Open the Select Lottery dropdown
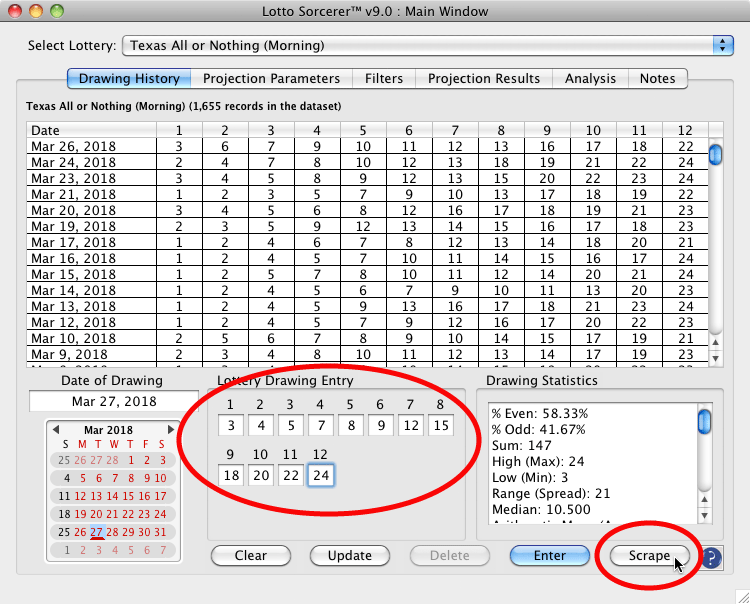Image resolution: width=750 pixels, height=604 pixels. [x=428, y=45]
